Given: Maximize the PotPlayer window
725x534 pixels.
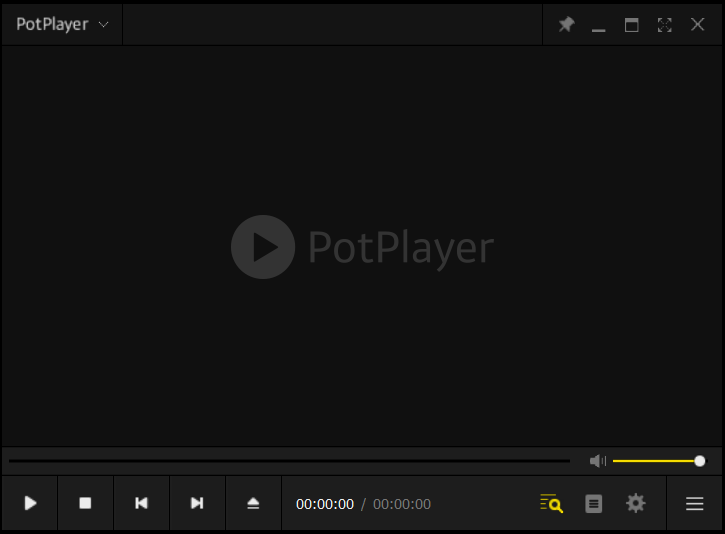Looking at the screenshot, I should pos(632,25).
